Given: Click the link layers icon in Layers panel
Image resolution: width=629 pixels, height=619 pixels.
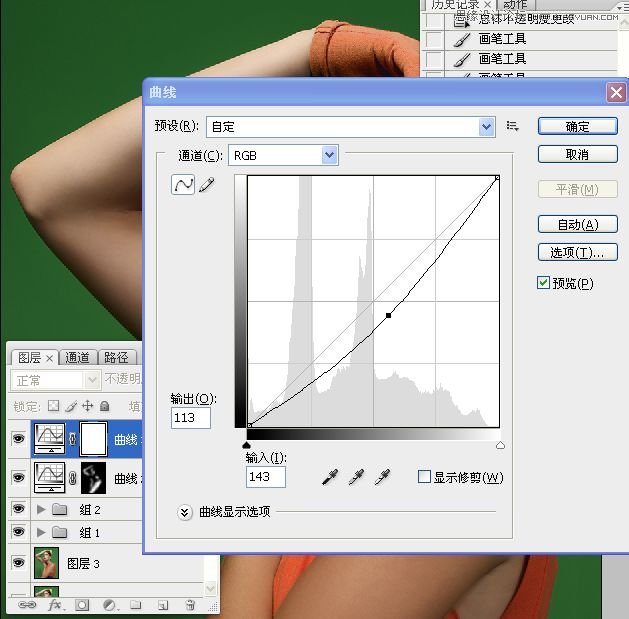Looking at the screenshot, I should pos(27,605).
